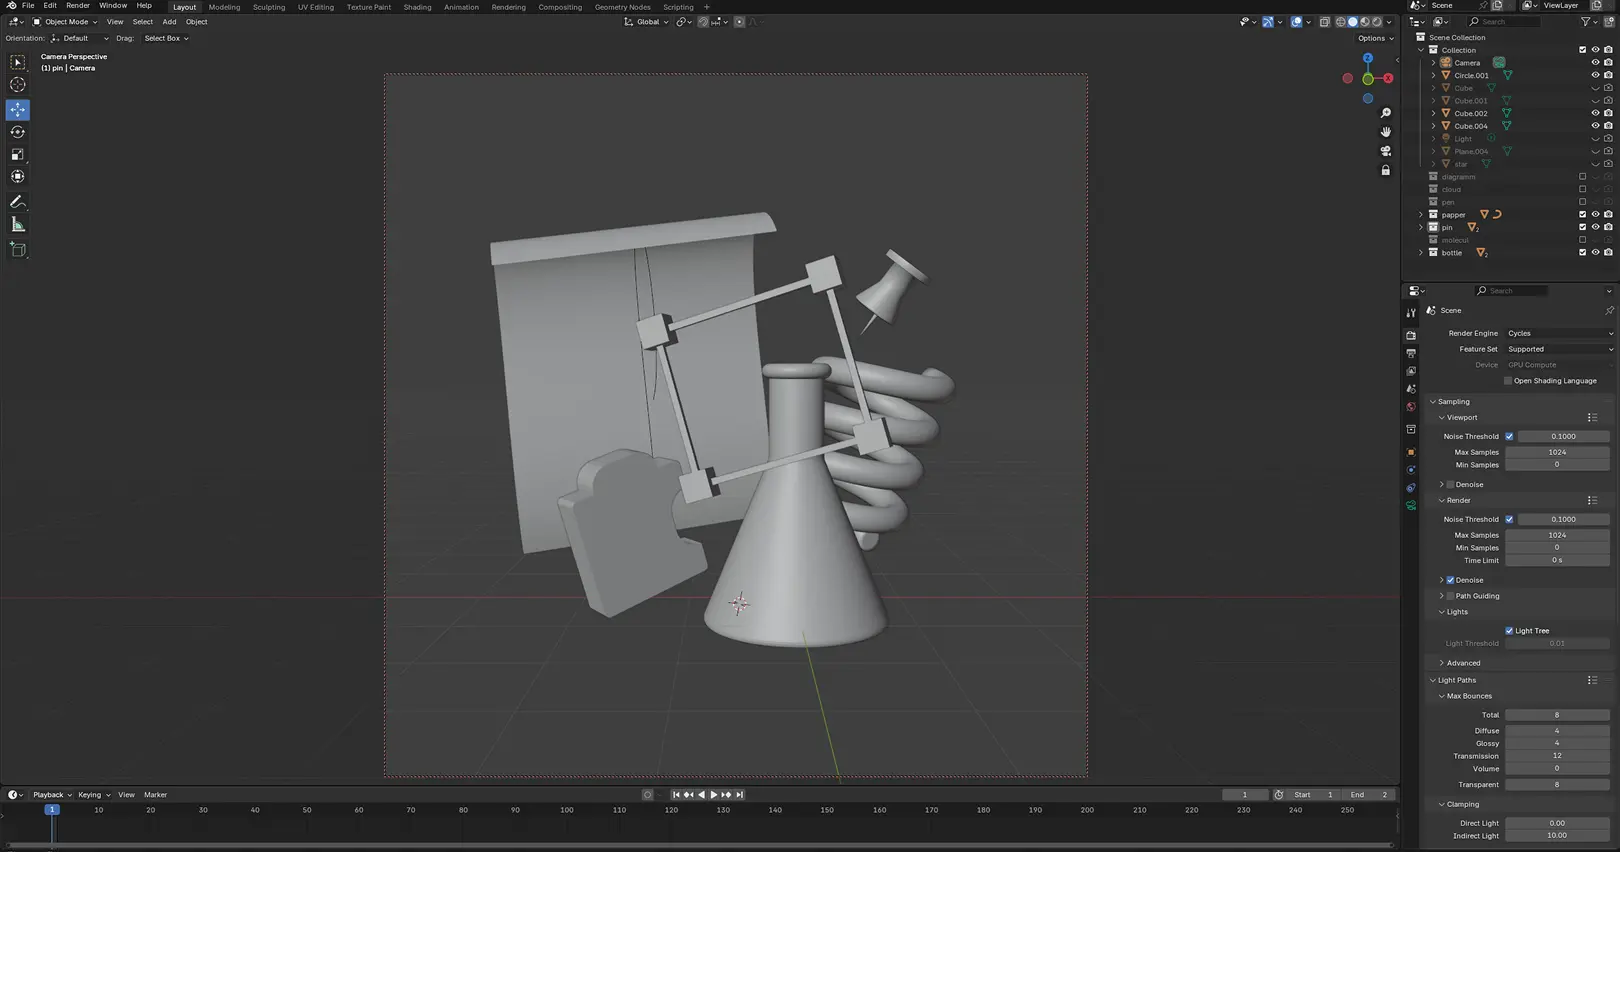Select the Scale tool in toolbar
This screenshot has height=988, width=1620.
point(18,154)
